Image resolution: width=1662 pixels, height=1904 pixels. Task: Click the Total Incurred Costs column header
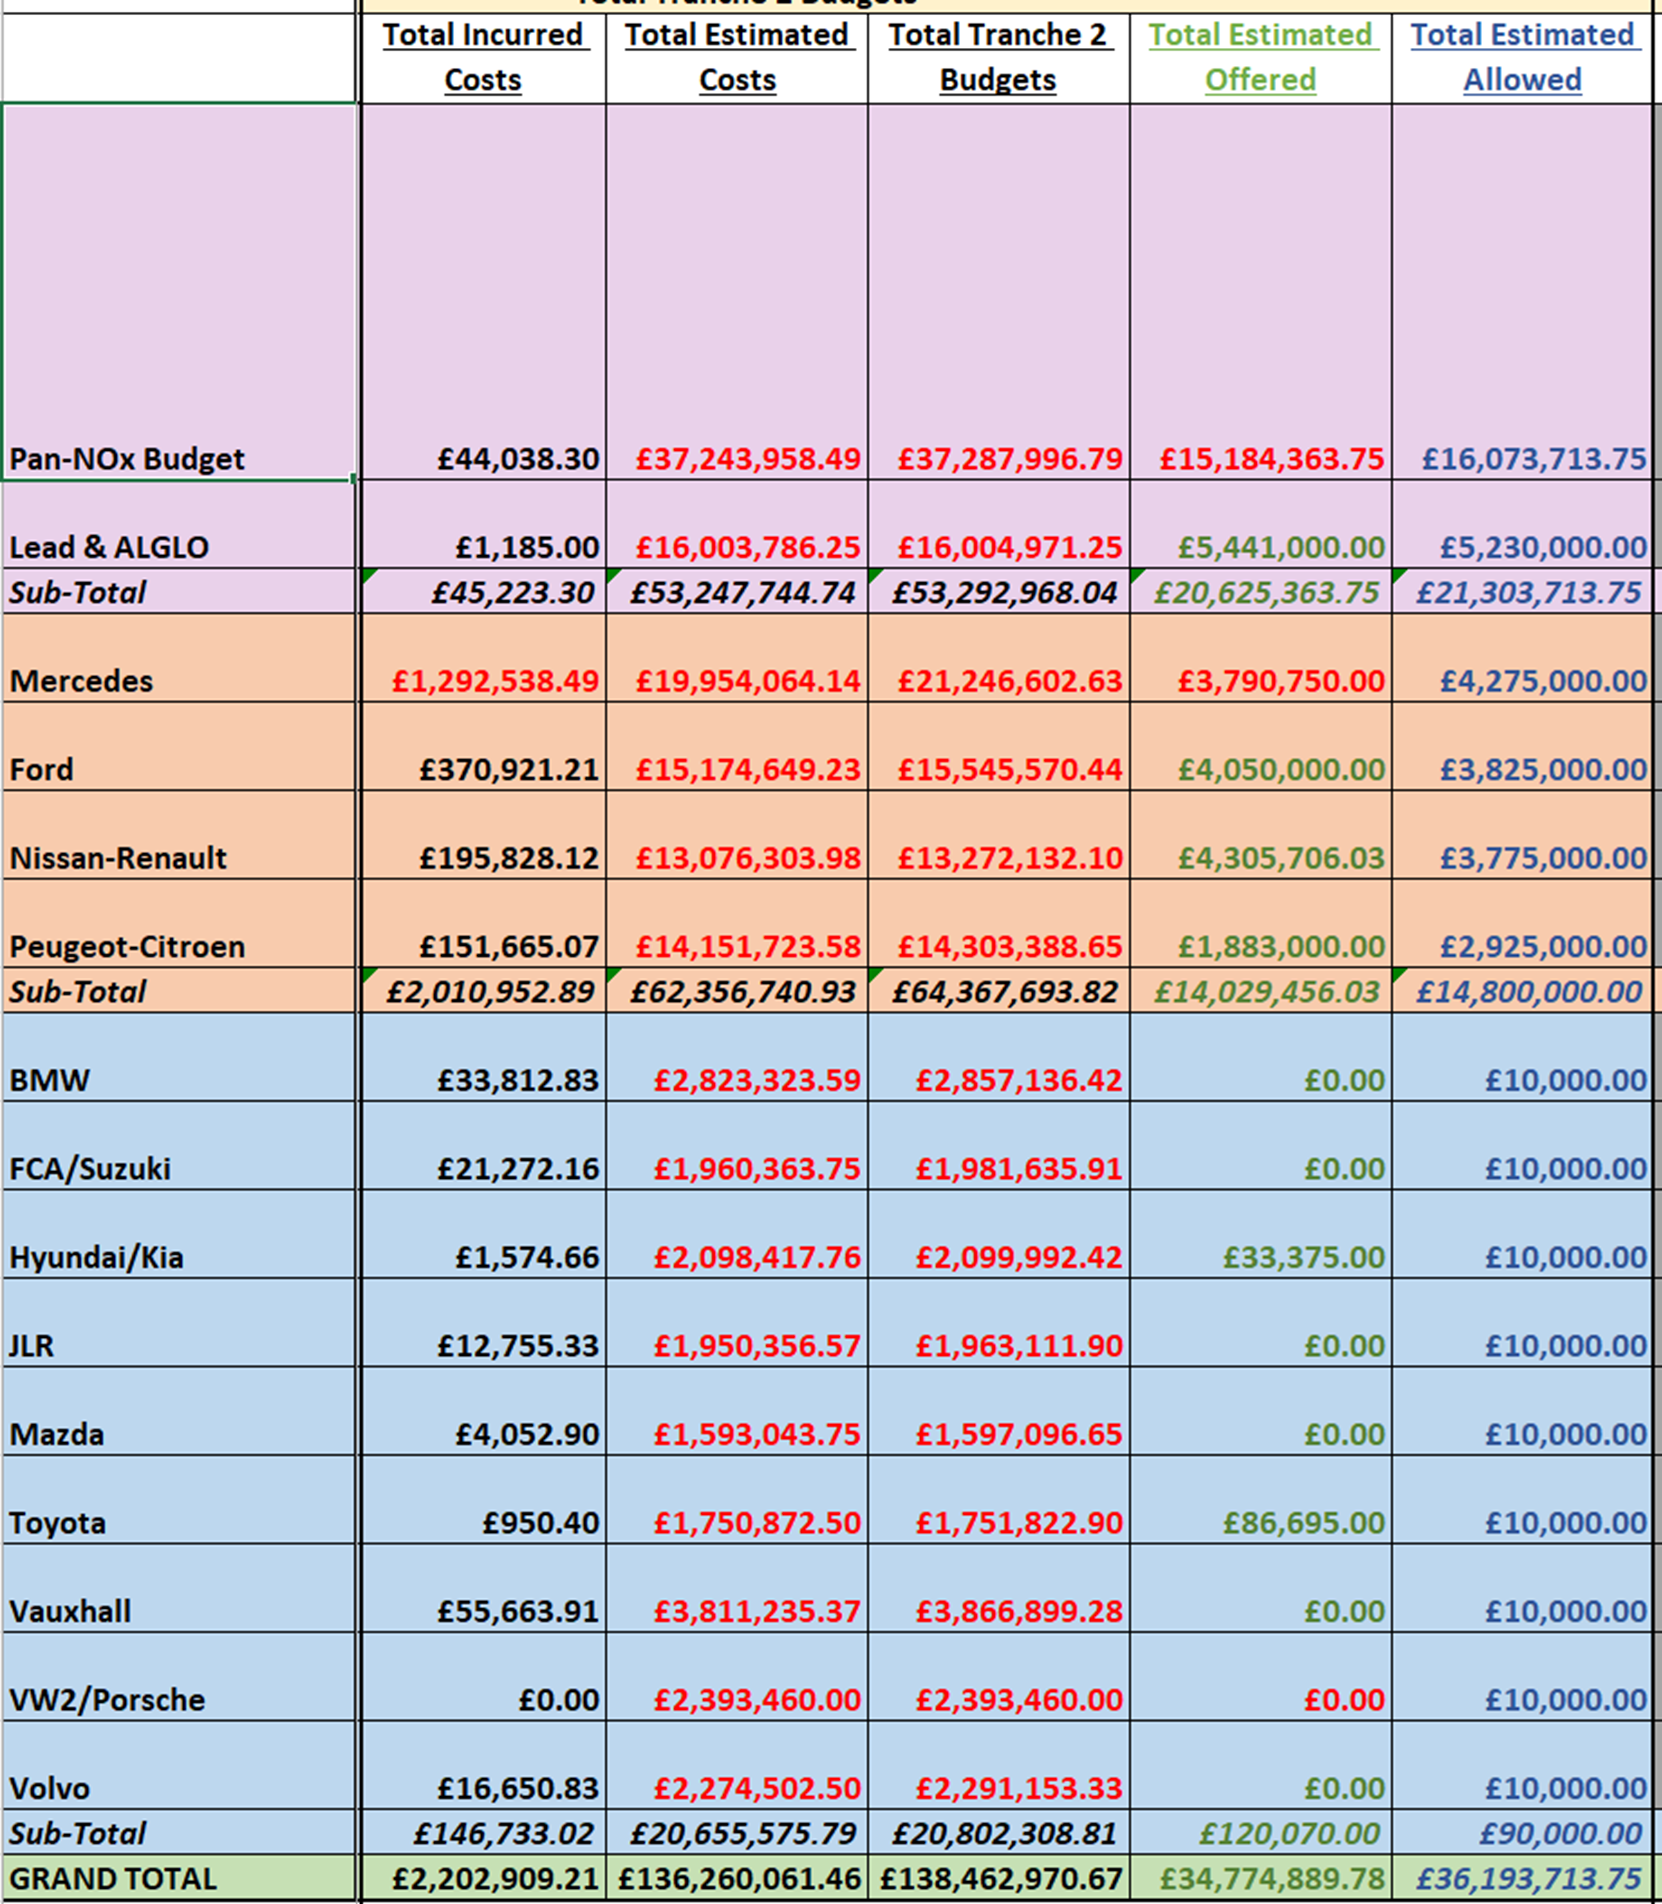tap(483, 57)
